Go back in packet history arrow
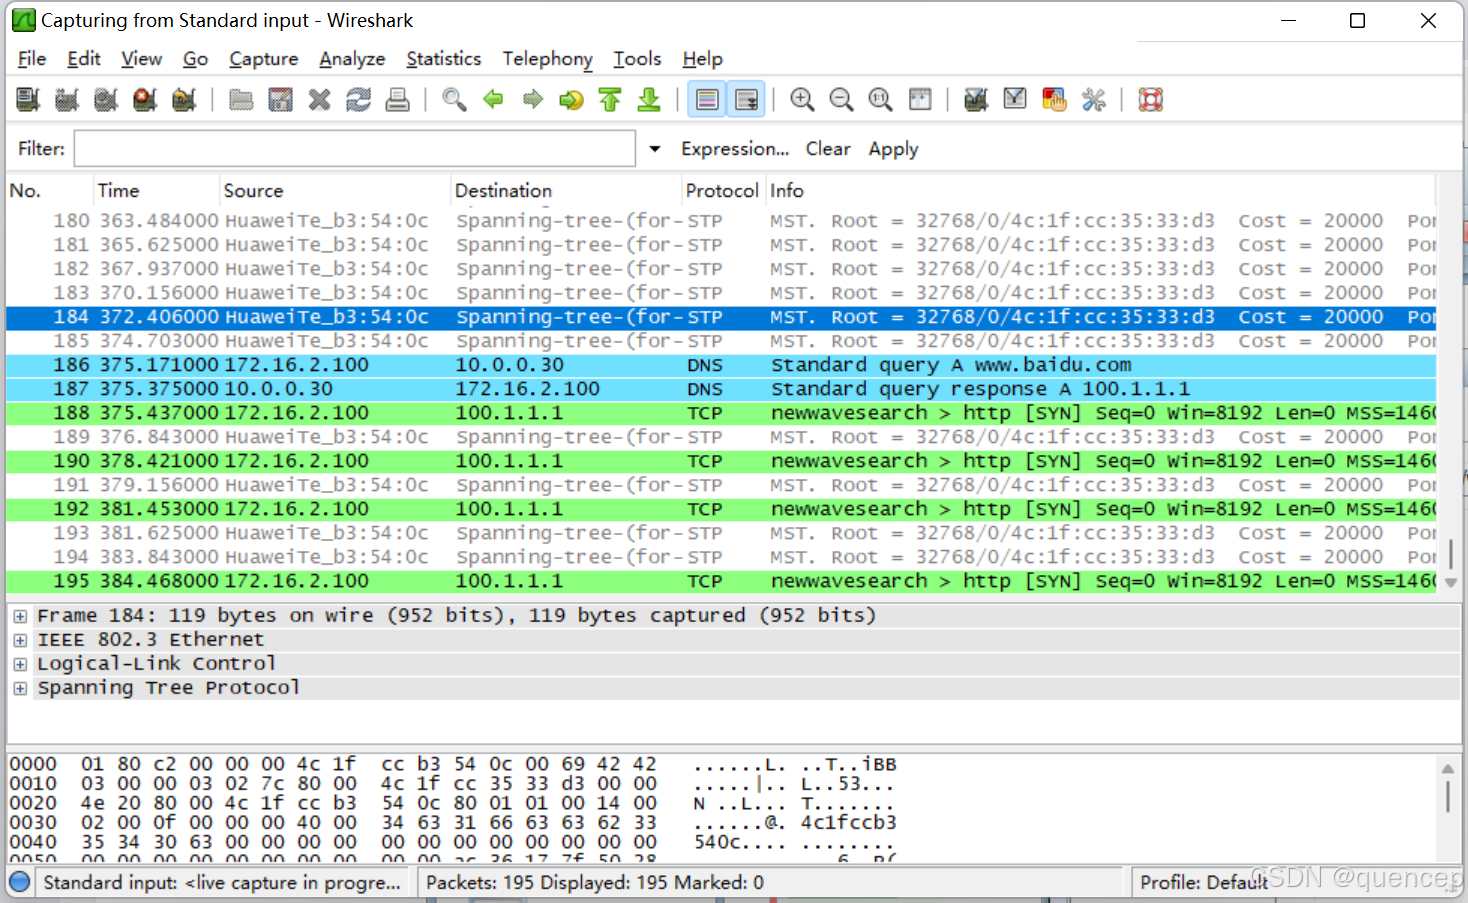The image size is (1468, 903). [493, 99]
